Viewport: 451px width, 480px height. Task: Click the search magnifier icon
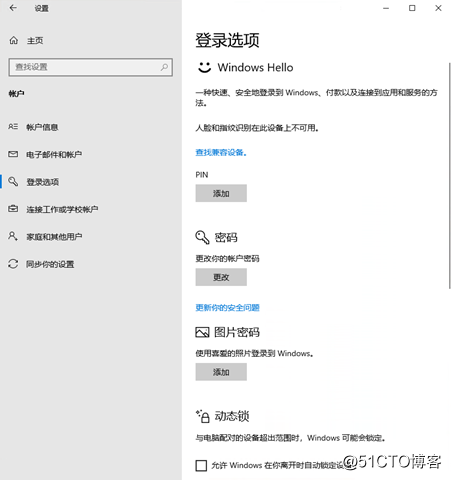pyautogui.click(x=164, y=67)
